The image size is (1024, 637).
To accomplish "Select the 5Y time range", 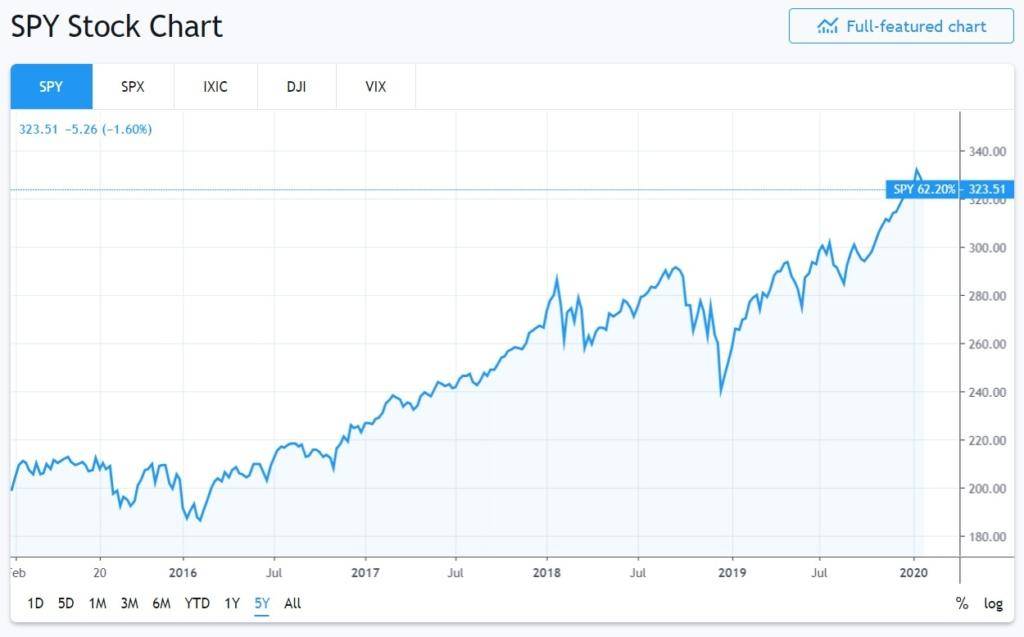I will [x=262, y=603].
